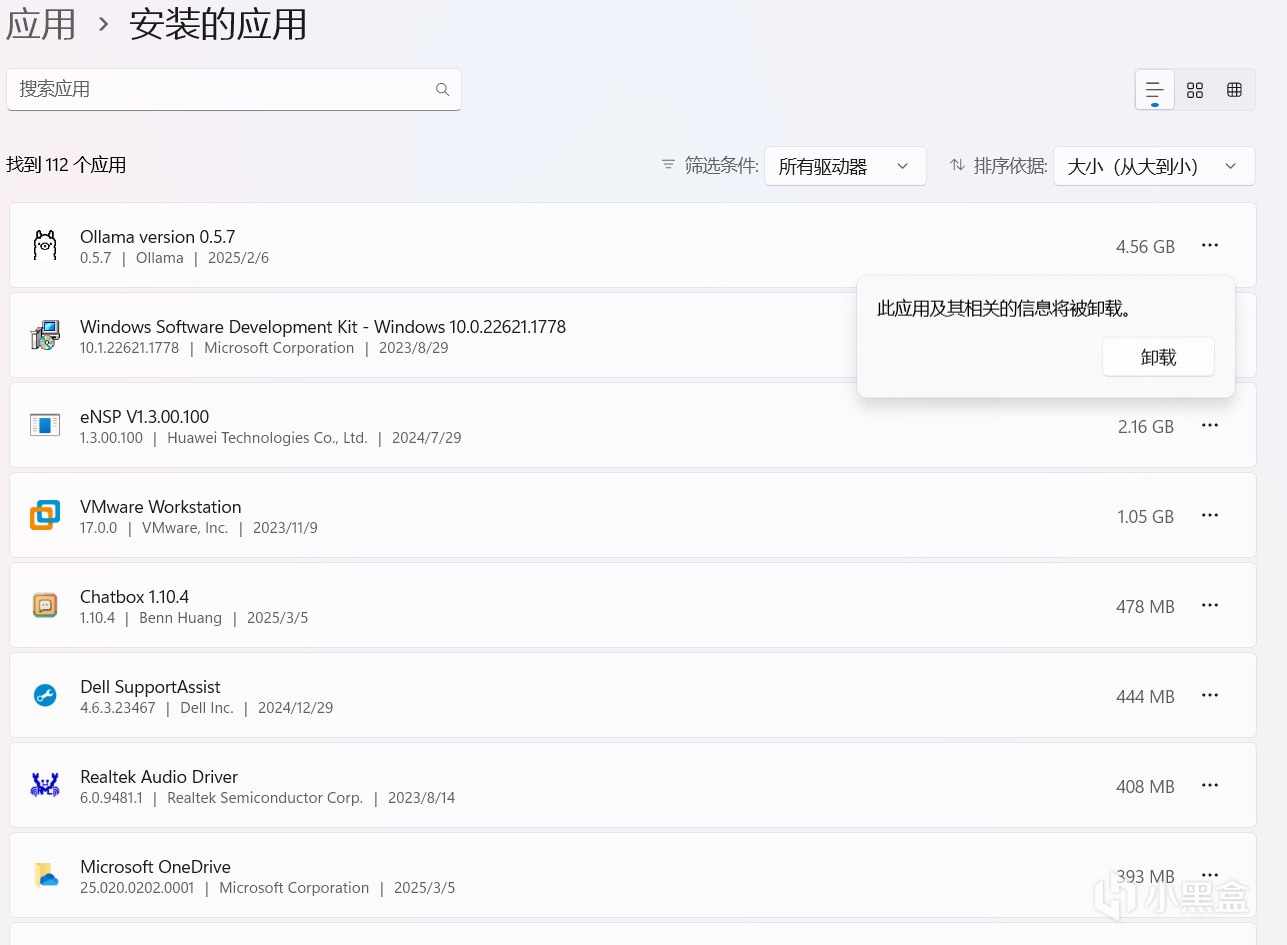Go back to 应用 in the breadcrumb
This screenshot has height=945, width=1287.
coord(41,24)
